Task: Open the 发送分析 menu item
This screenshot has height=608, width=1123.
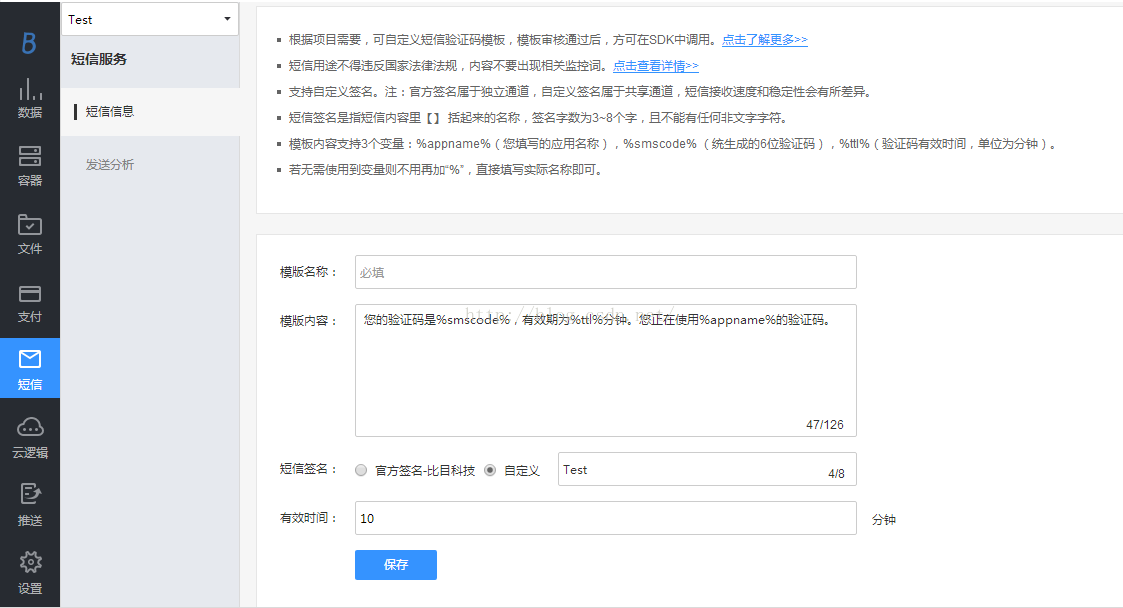Action: click(110, 164)
